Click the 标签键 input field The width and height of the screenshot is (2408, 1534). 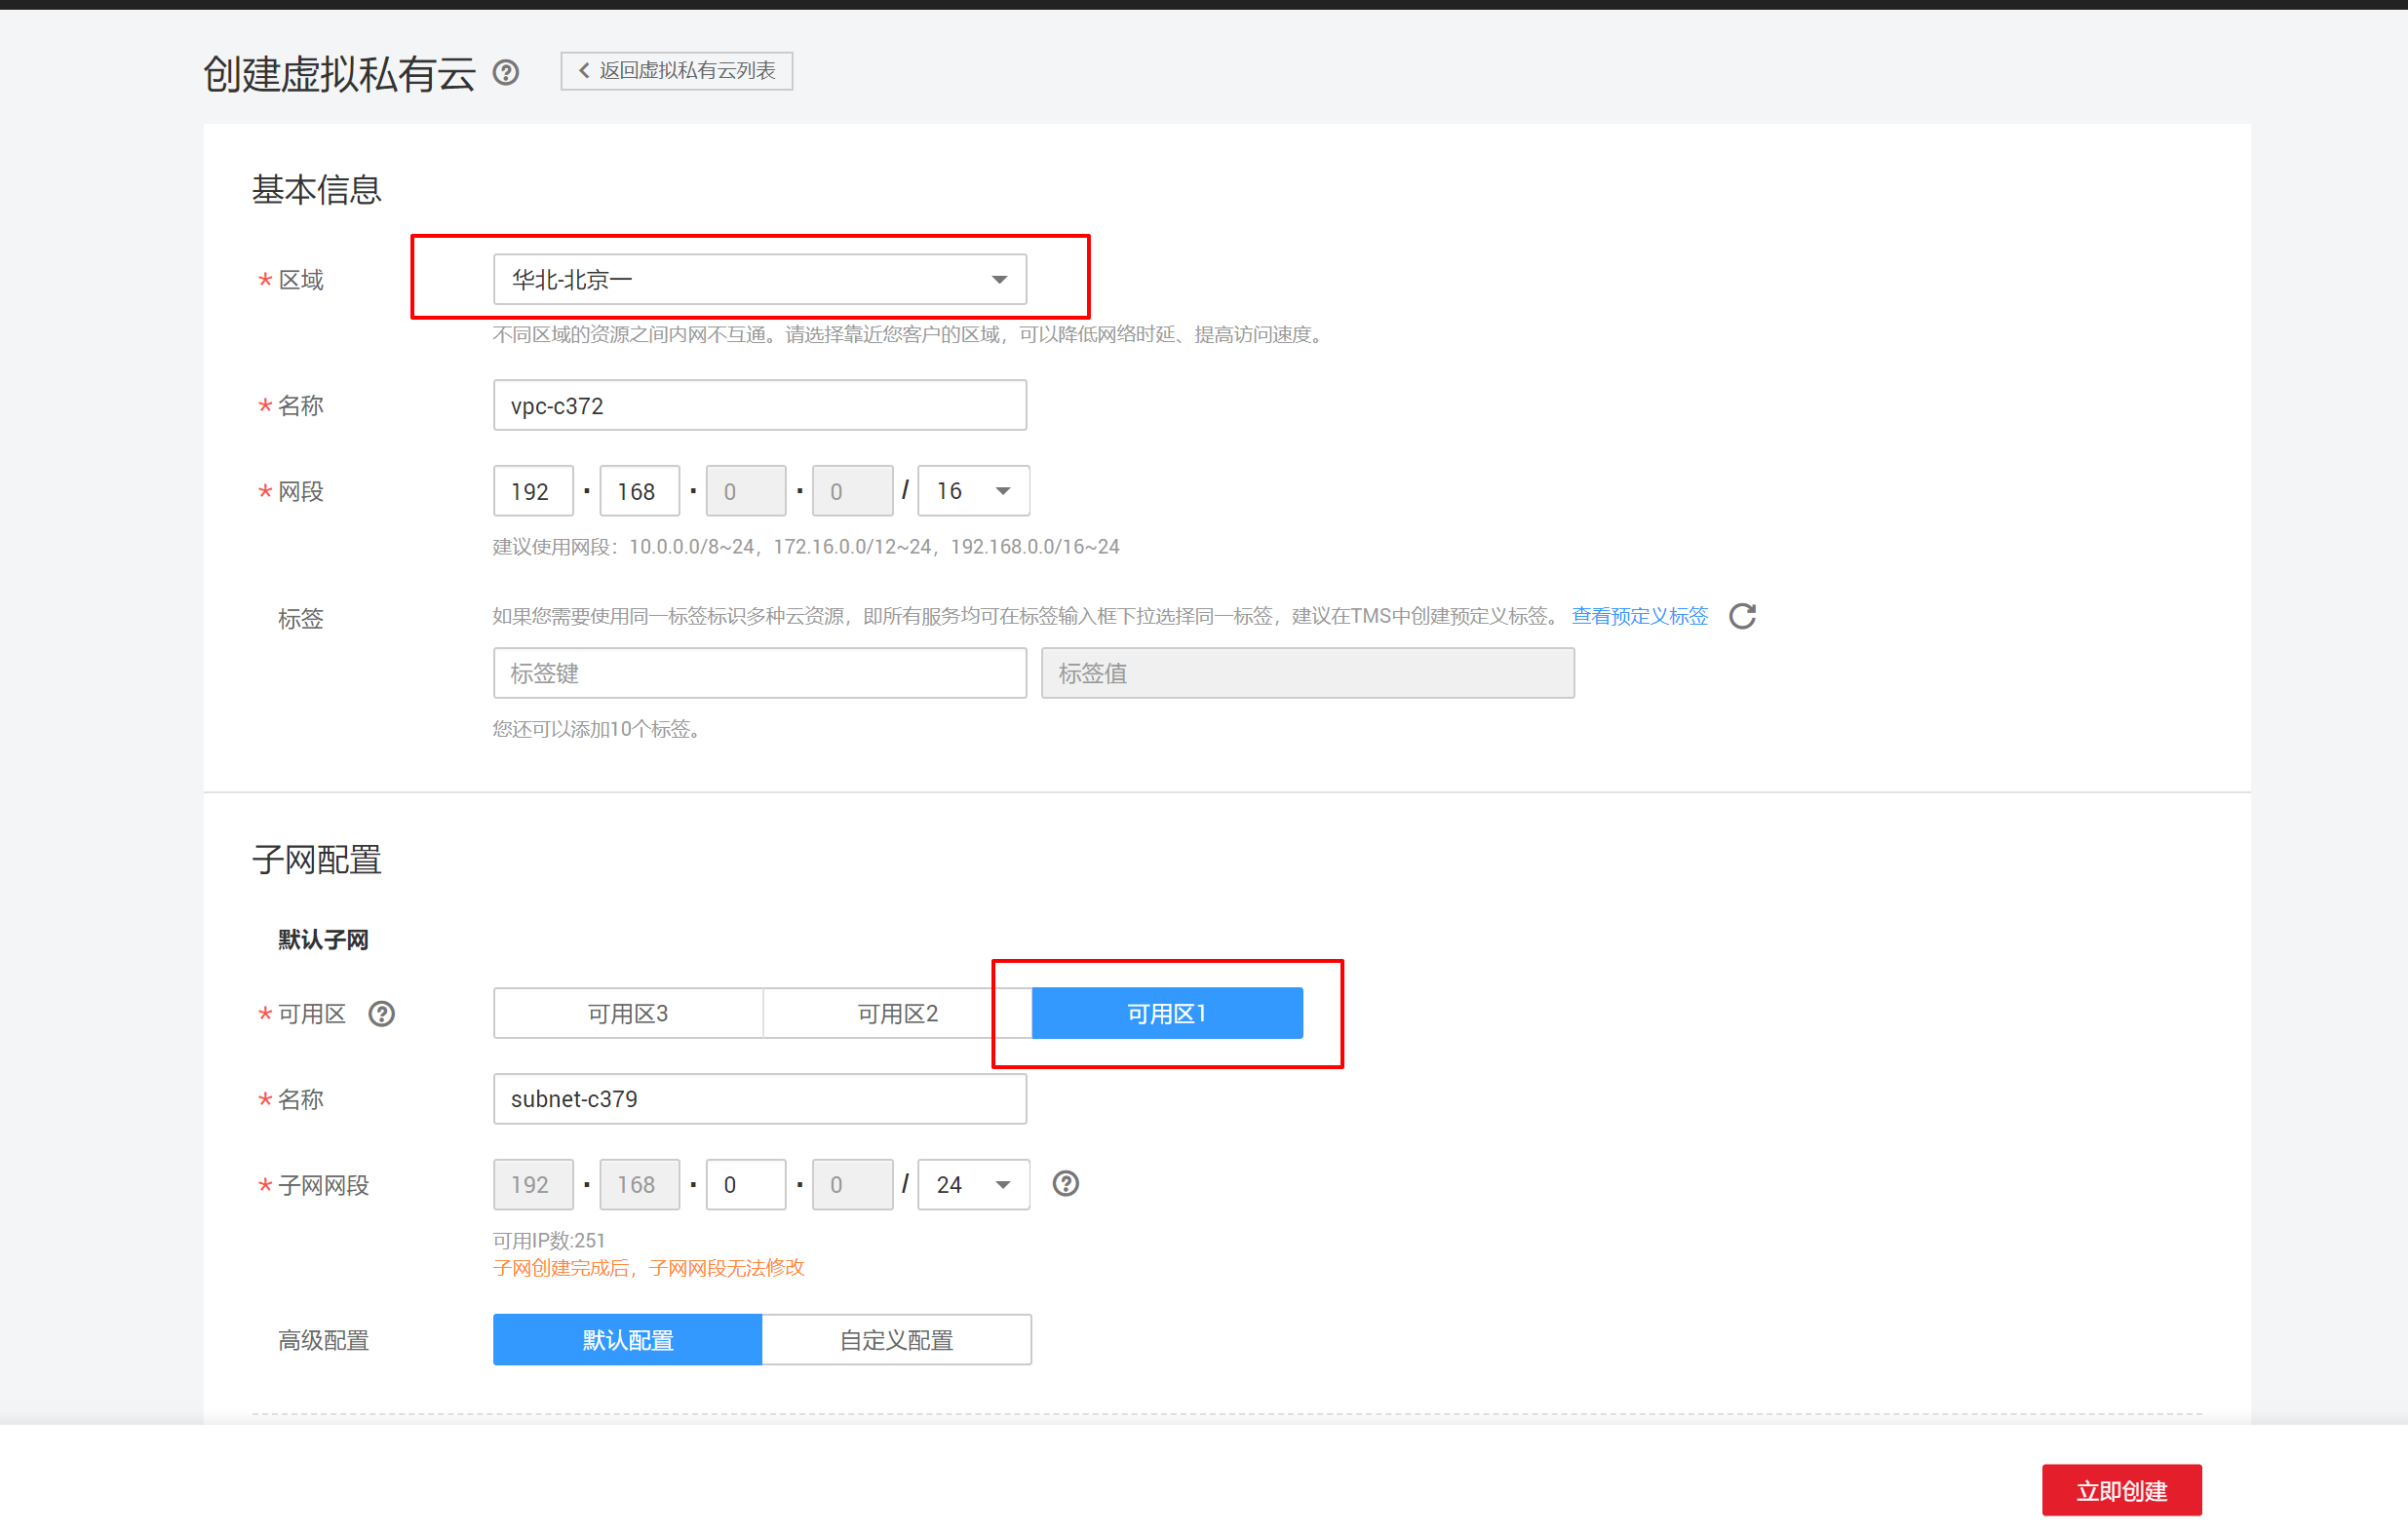759,673
